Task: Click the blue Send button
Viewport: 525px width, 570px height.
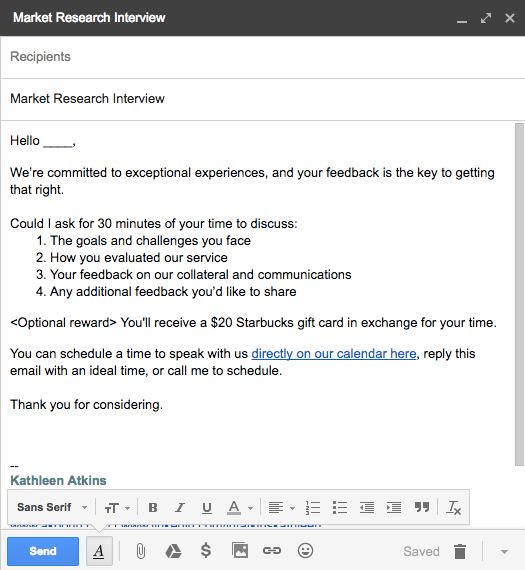Action: [x=43, y=551]
